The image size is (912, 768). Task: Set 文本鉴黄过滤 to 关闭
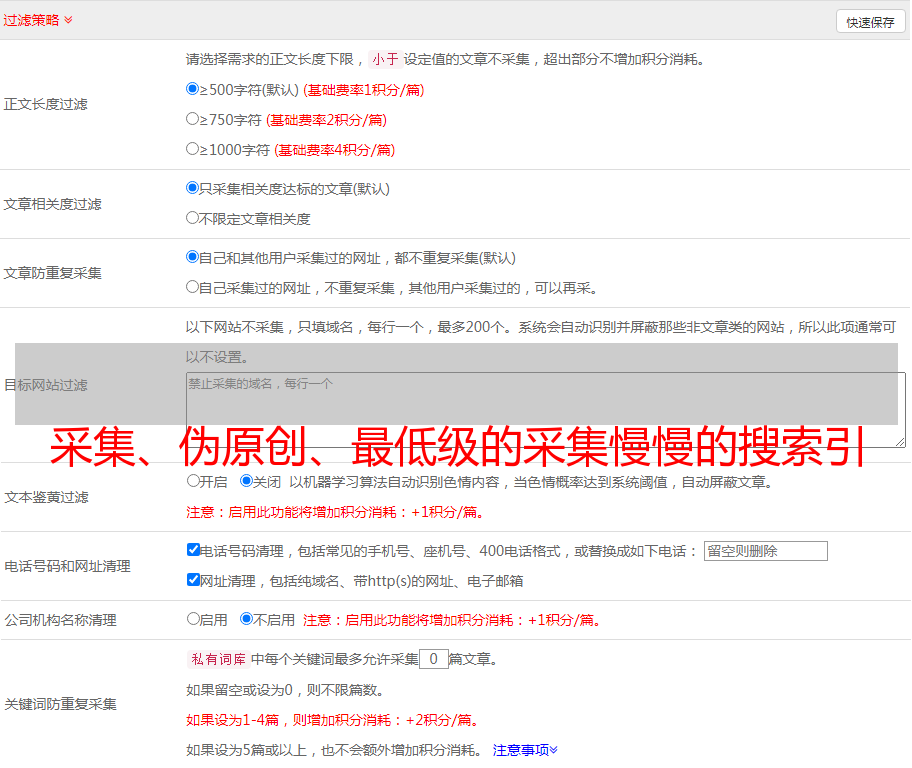[246, 481]
